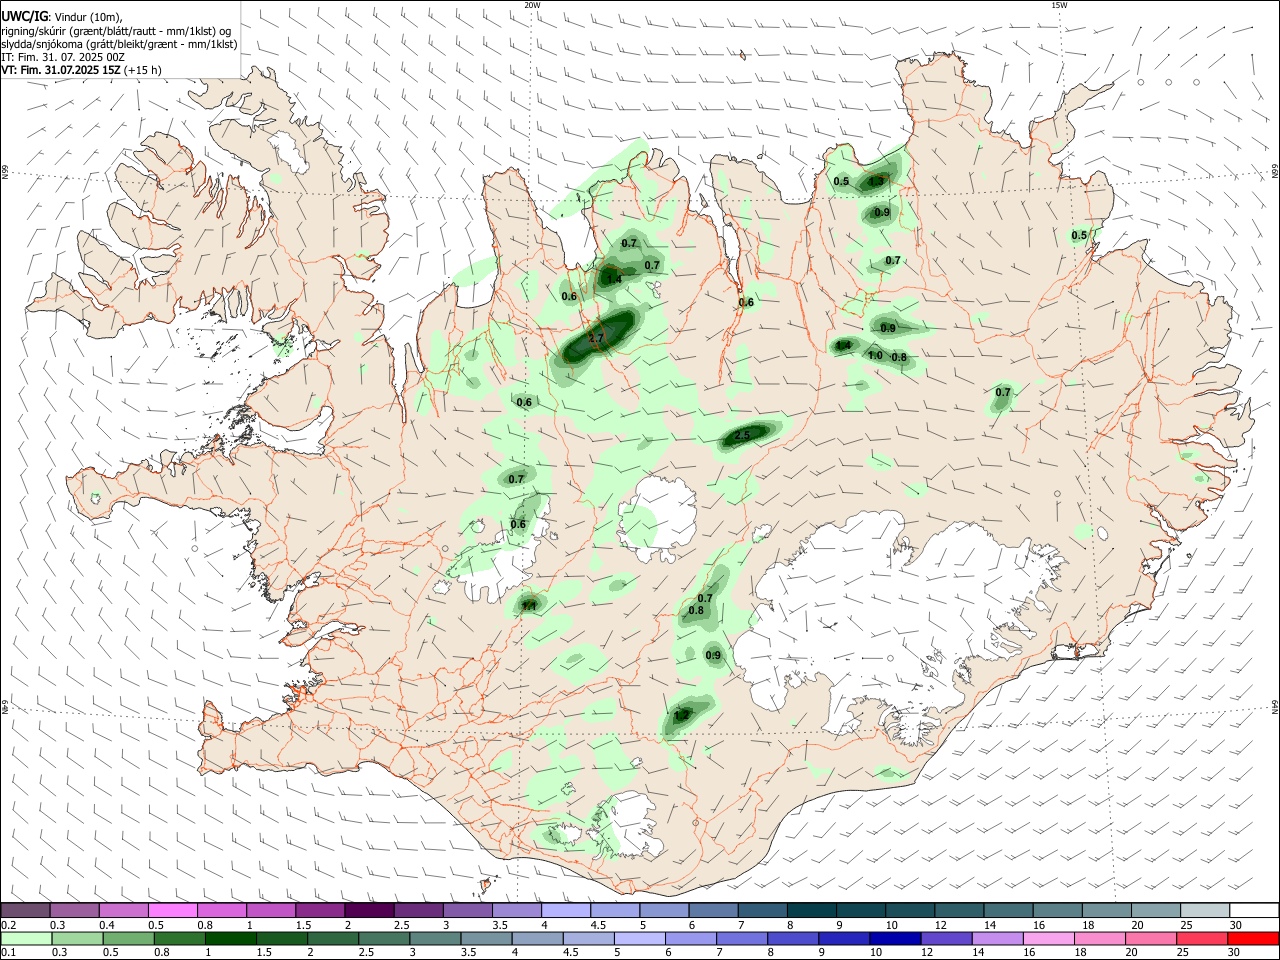Click the deep navy blue swatch in lower legend row
The width and height of the screenshot is (1280, 960).
click(x=895, y=938)
